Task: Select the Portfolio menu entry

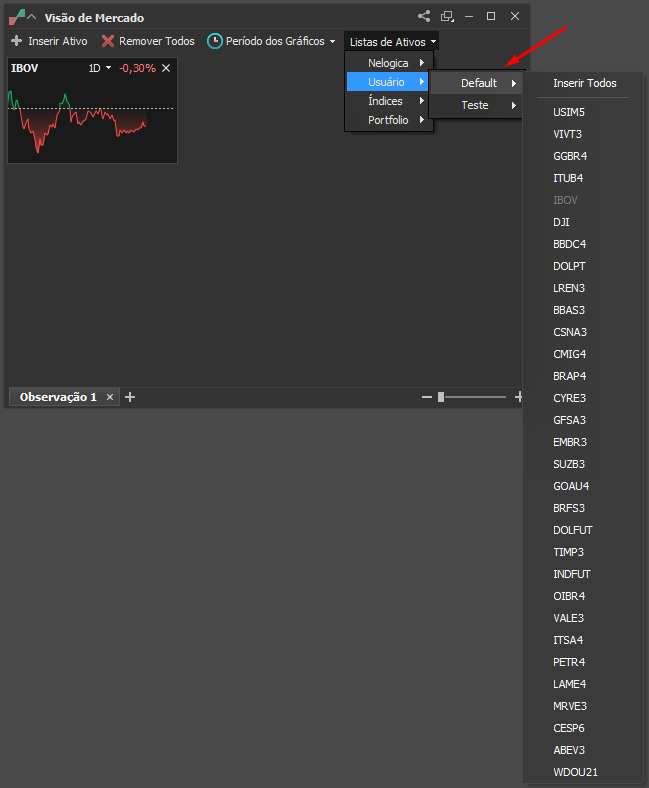Action: point(389,120)
